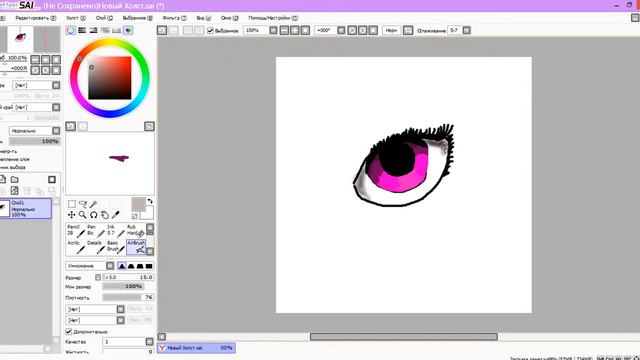Activate the move tool
The height and width of the screenshot is (360, 640).
point(71,215)
